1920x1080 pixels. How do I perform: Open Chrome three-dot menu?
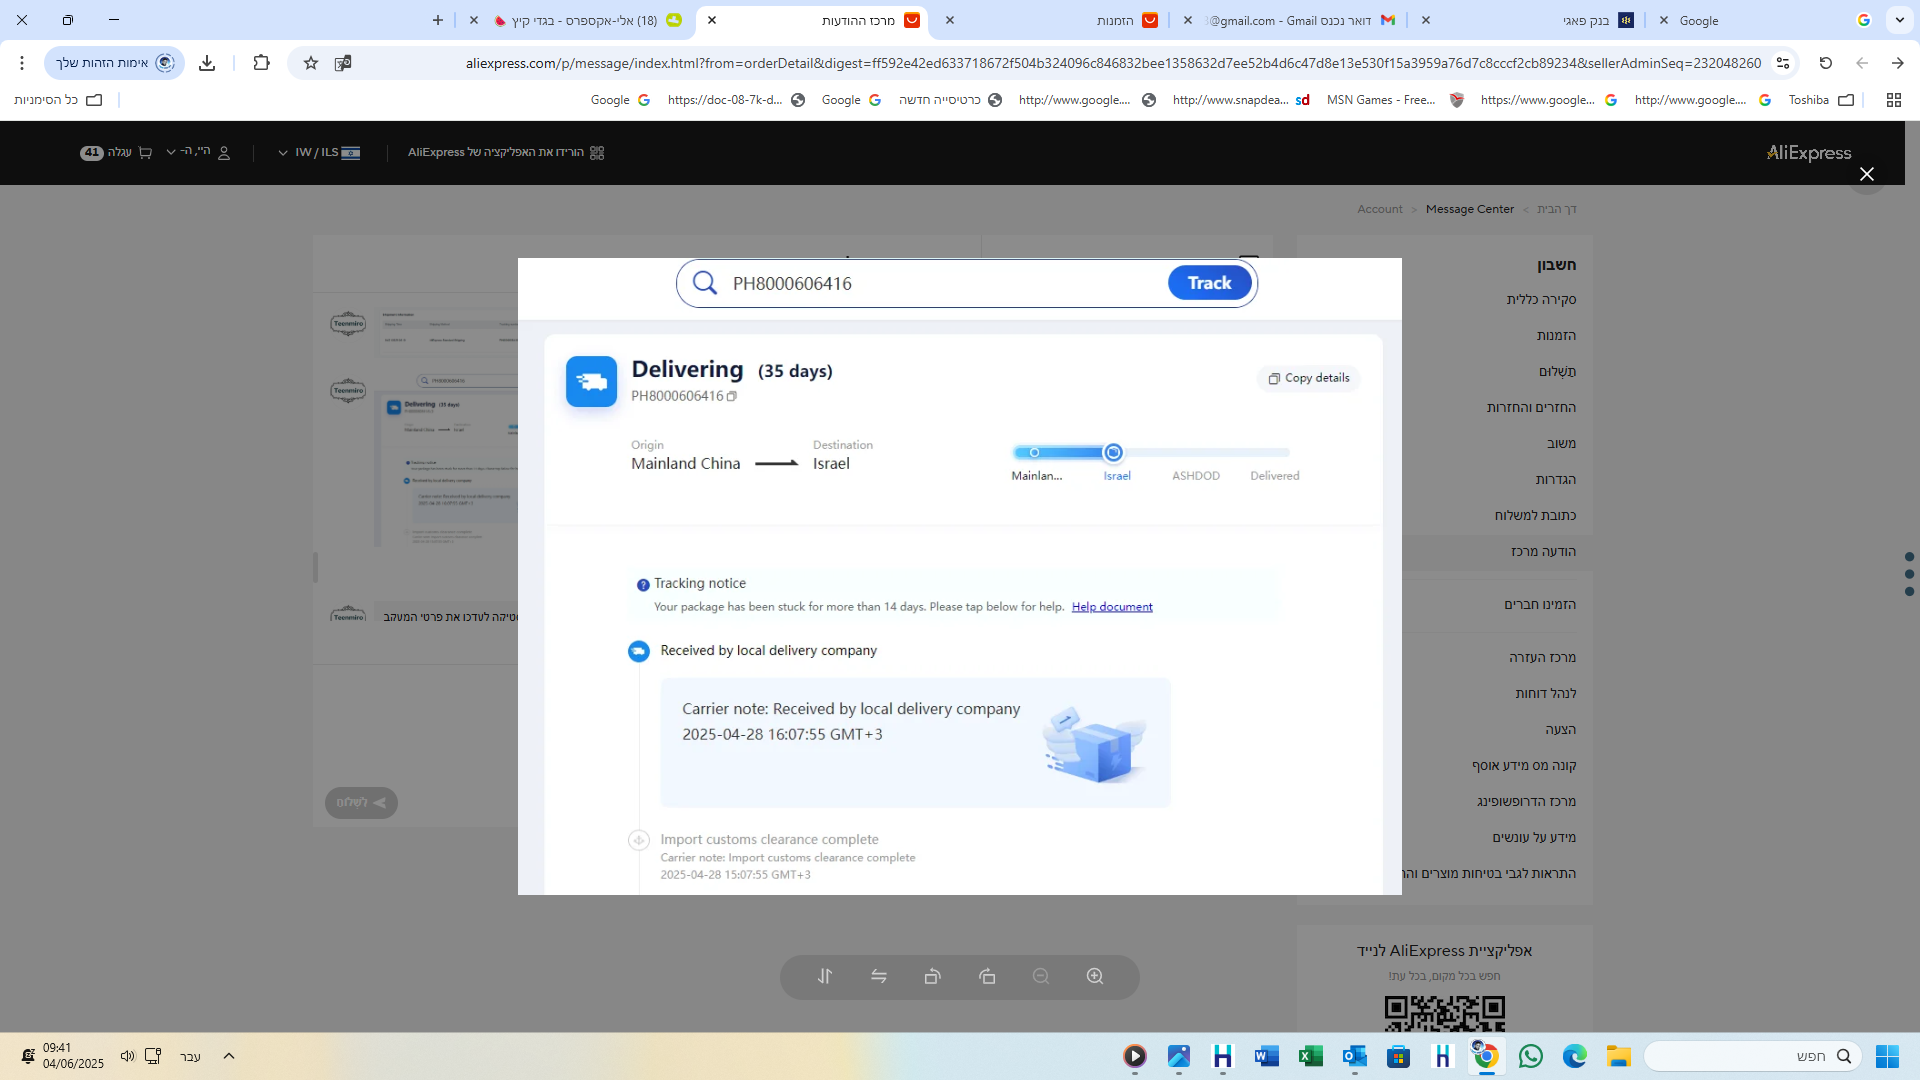point(22,63)
